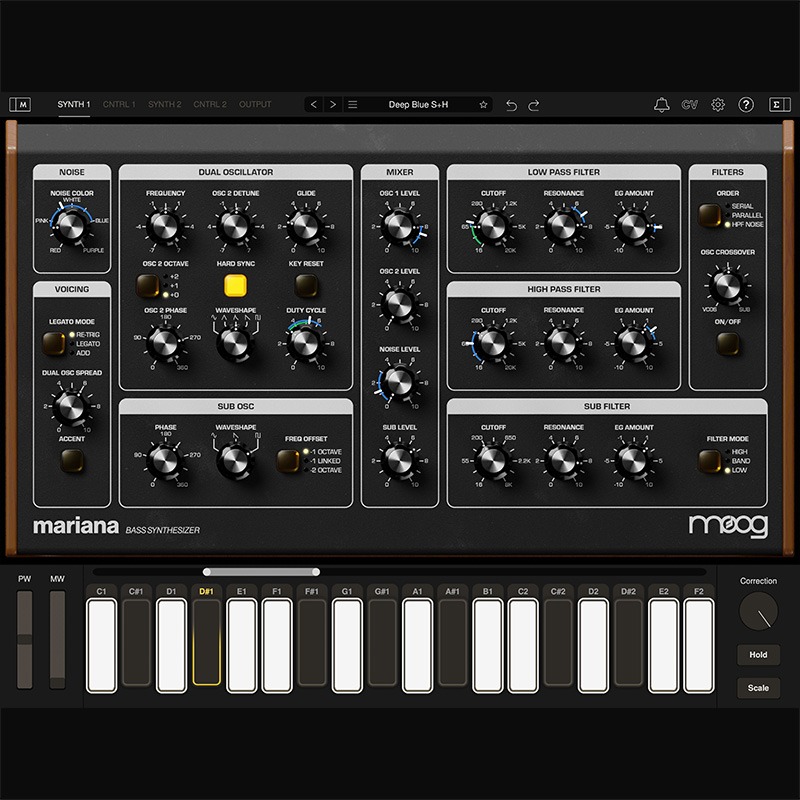
Task: Open the help question mark
Action: pos(746,105)
